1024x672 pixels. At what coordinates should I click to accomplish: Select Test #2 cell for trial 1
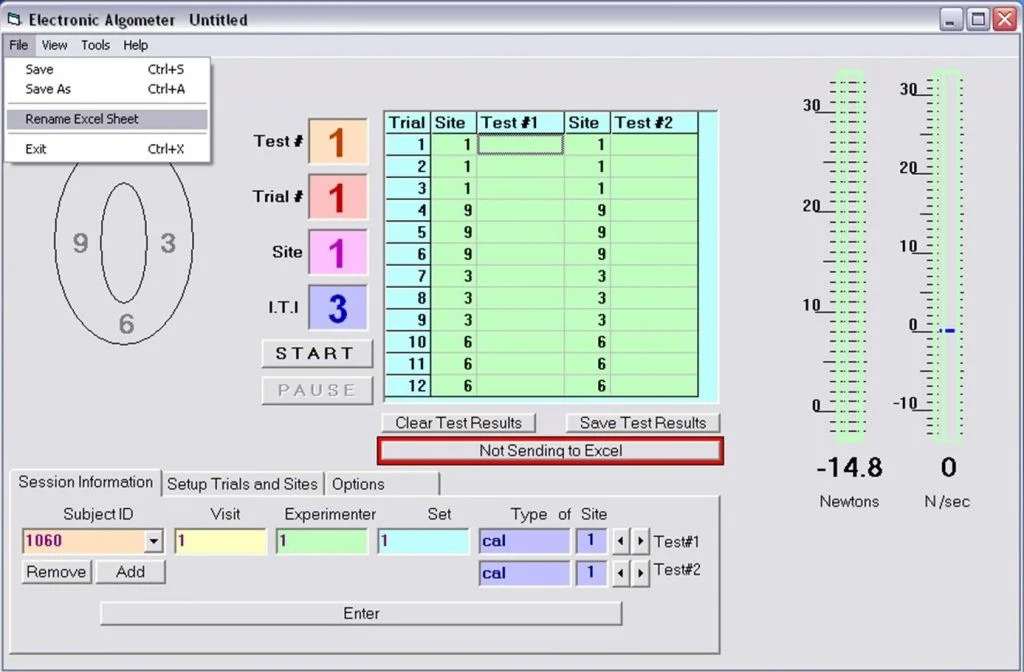point(654,144)
